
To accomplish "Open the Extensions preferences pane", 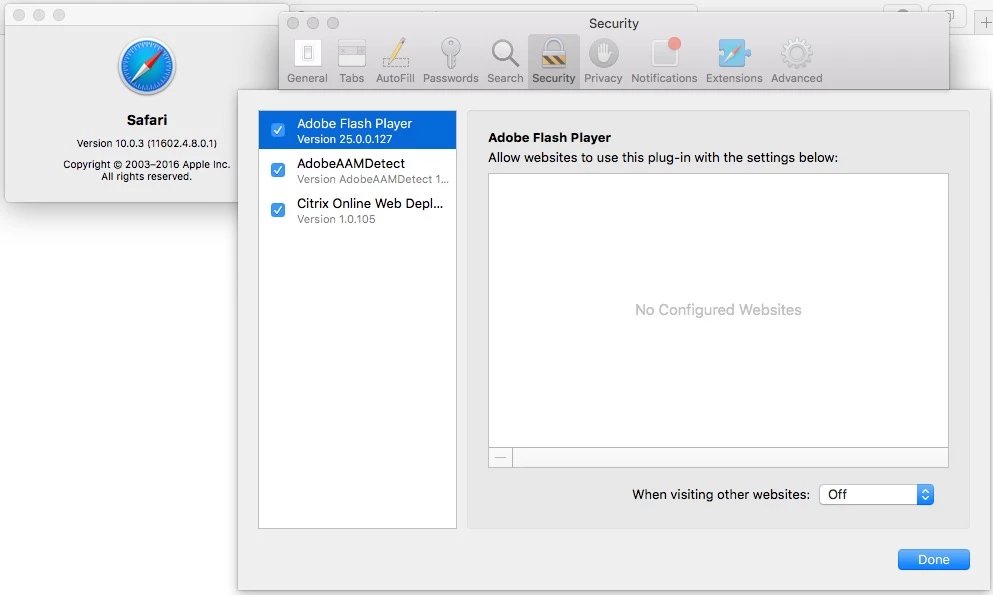I will (x=734, y=61).
